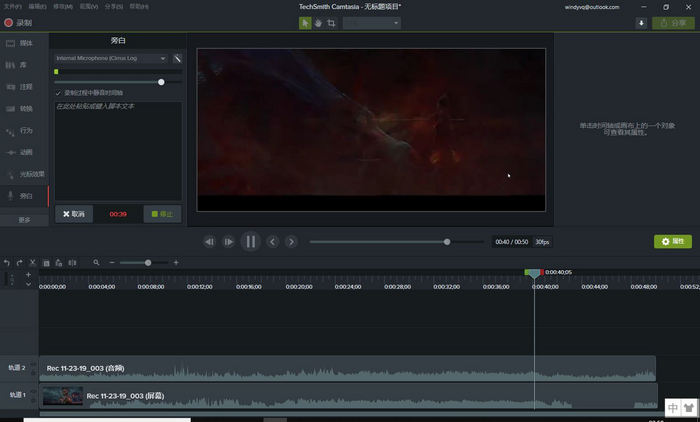Viewport: 700px width, 422px height.
Task: Split the clip at the playhead
Action: pos(72,263)
